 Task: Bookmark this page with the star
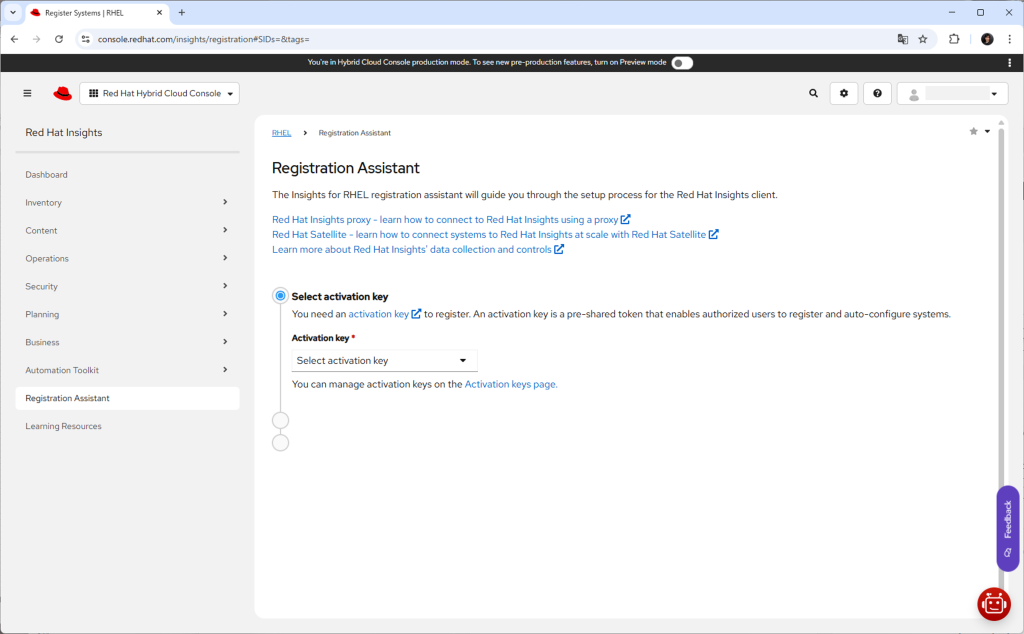pyautogui.click(x=923, y=39)
